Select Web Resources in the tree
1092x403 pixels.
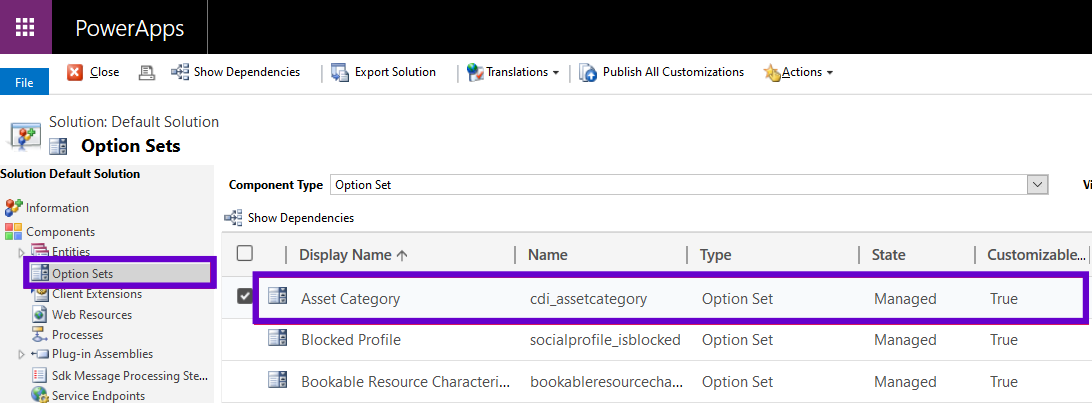pos(92,315)
